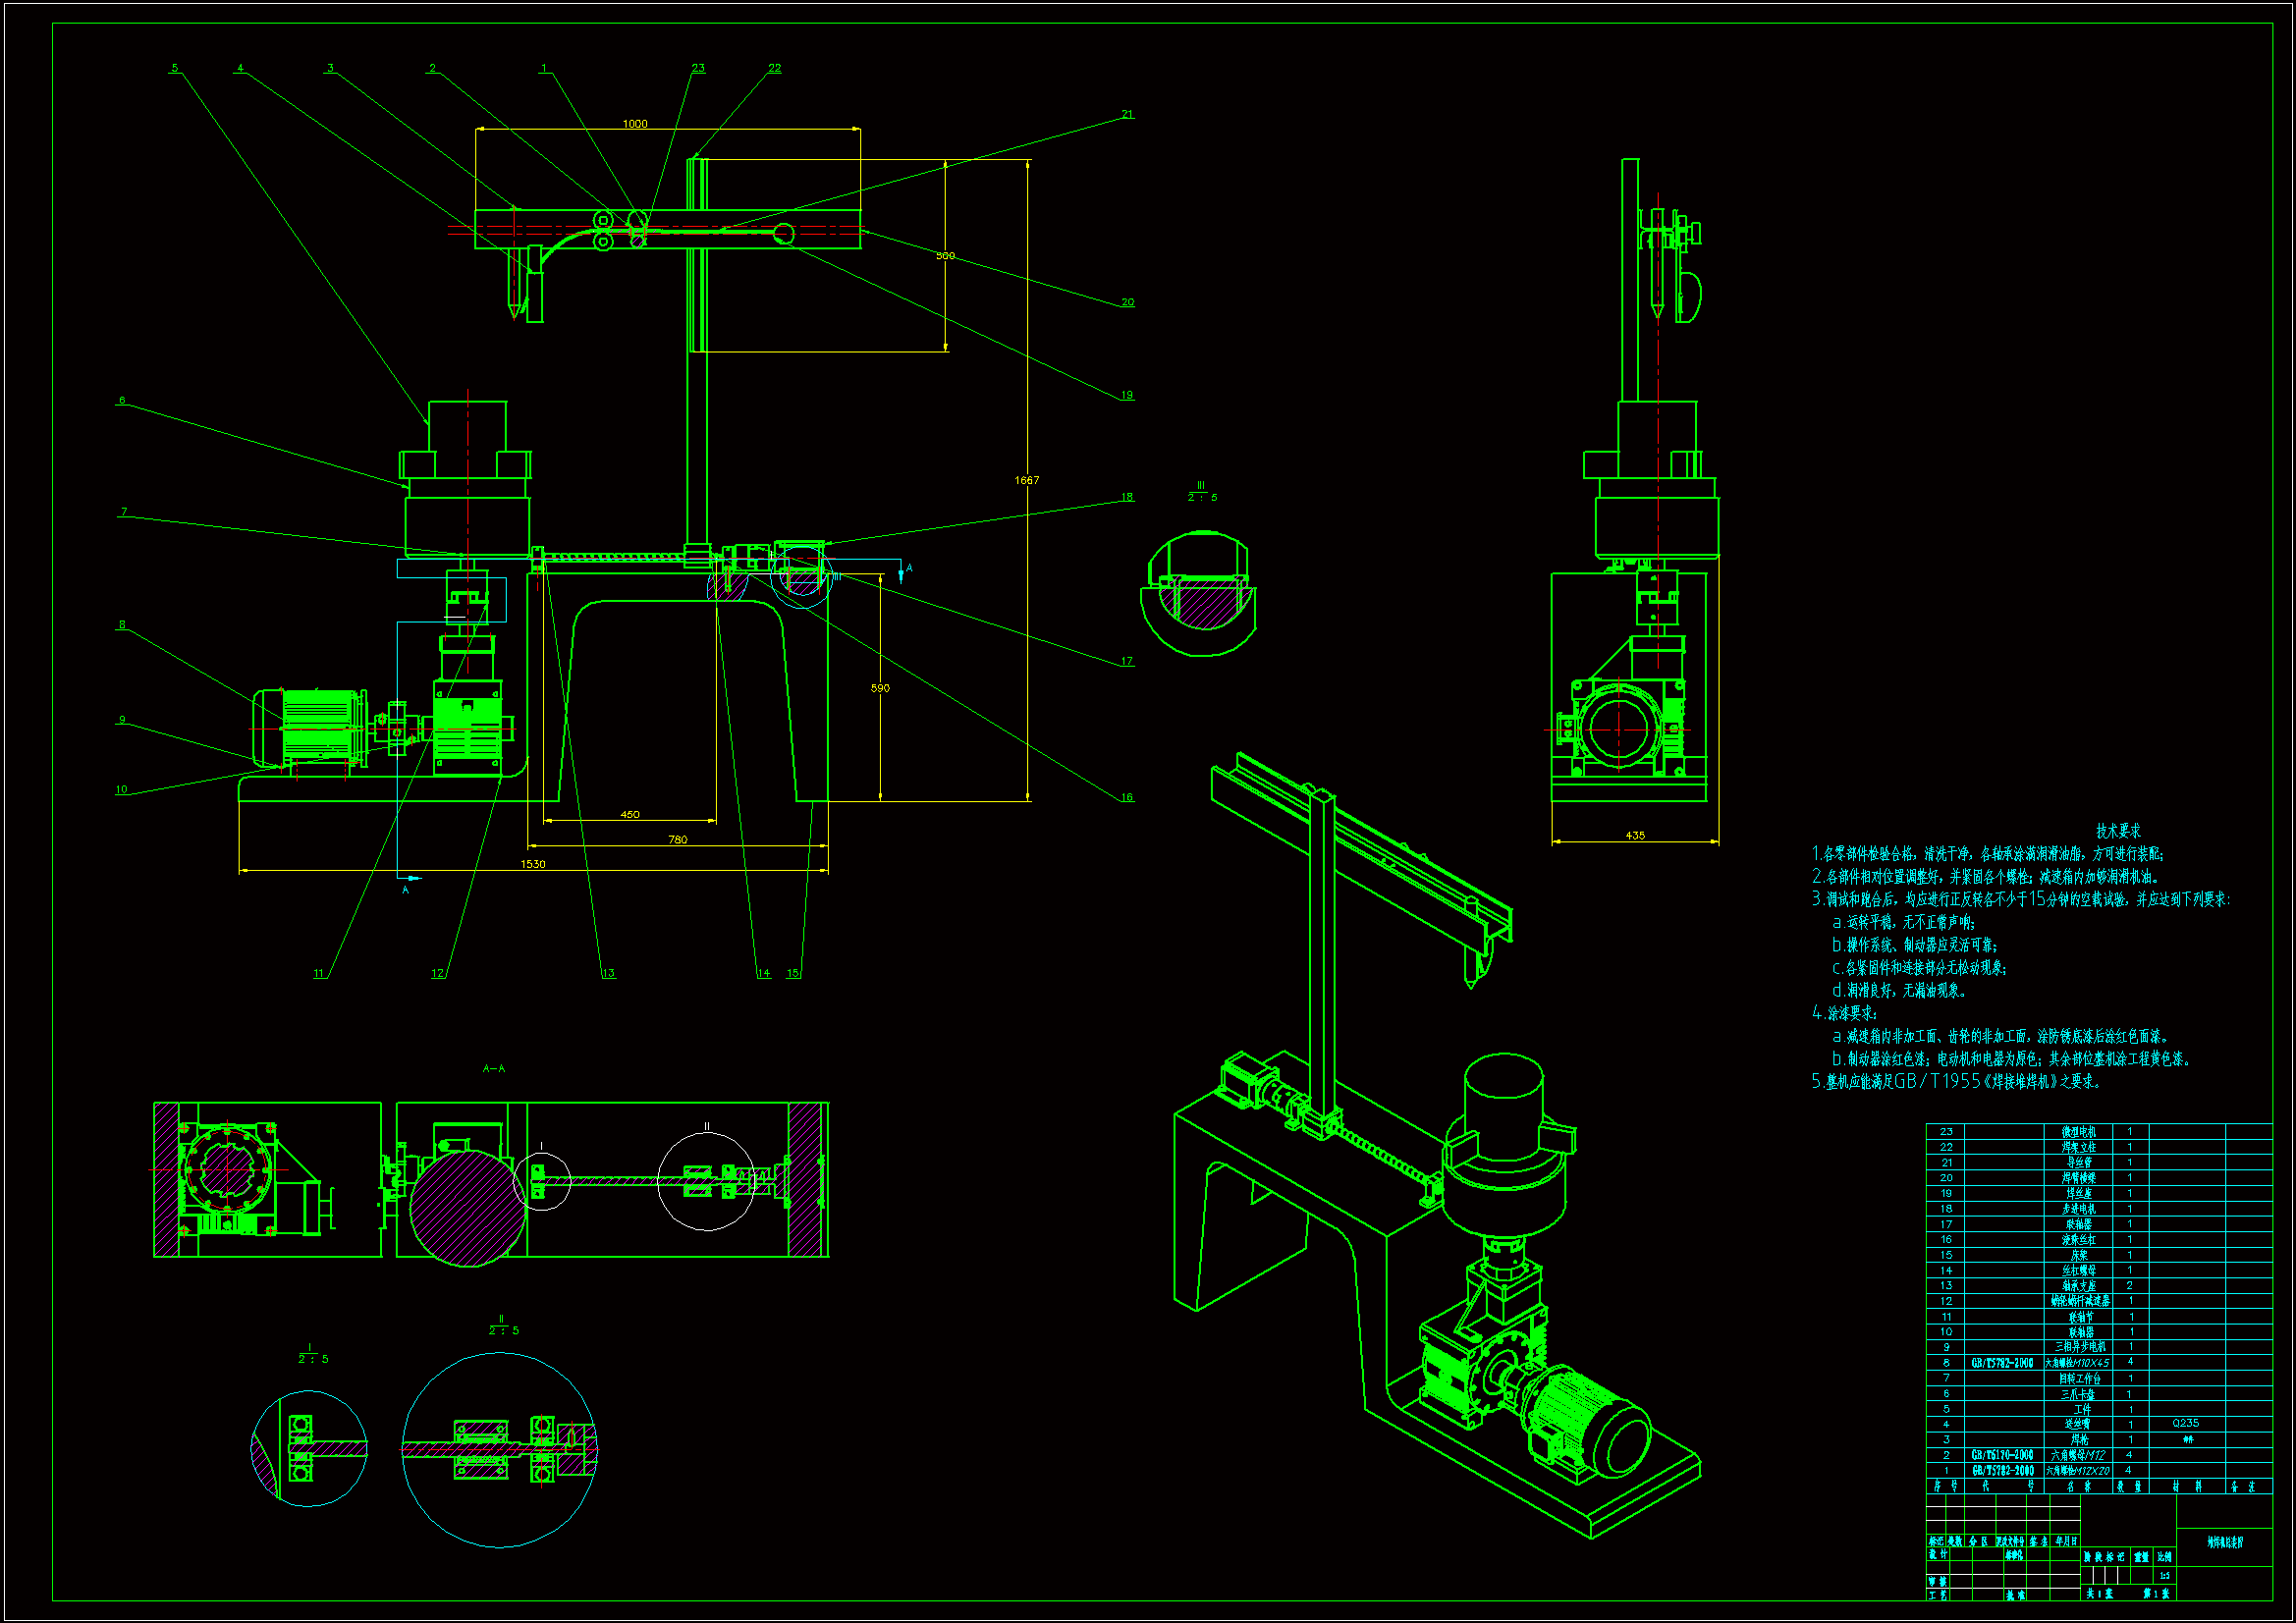Select part callout number 8
2296x1623 pixels.
122,624
